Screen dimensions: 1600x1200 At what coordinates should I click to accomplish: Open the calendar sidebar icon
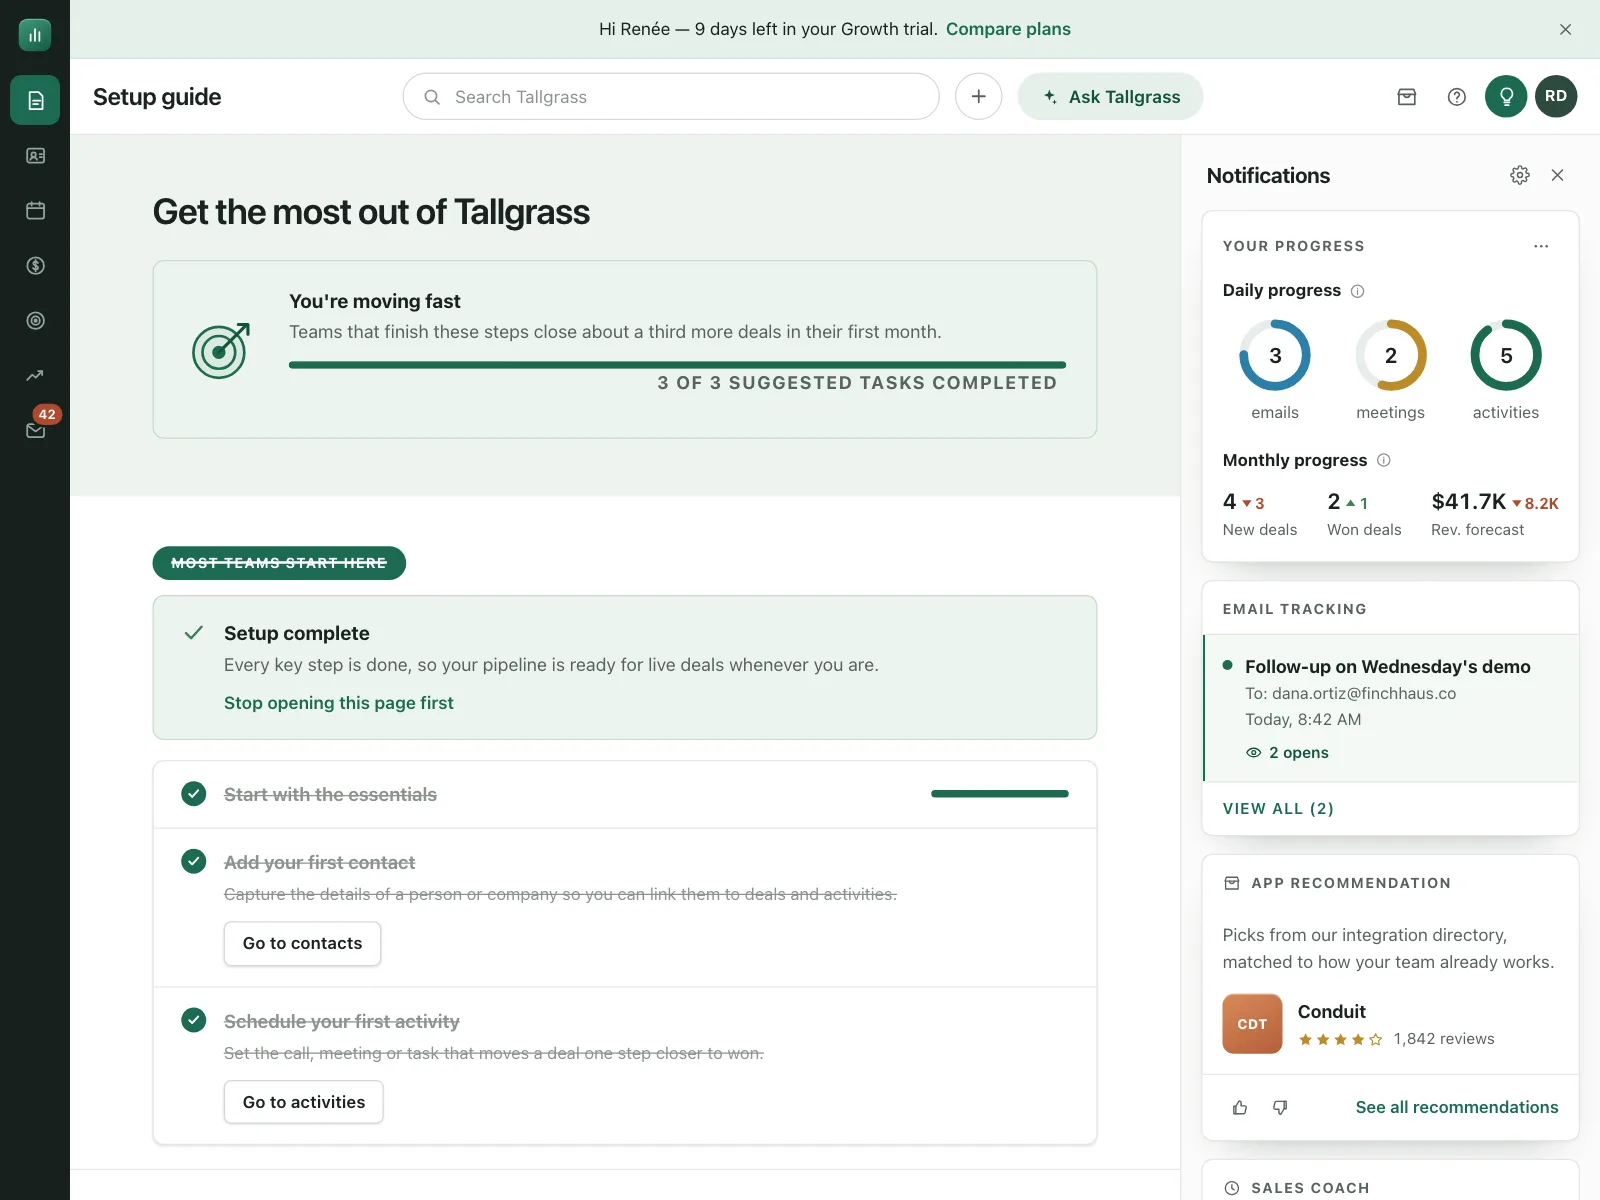[35, 211]
